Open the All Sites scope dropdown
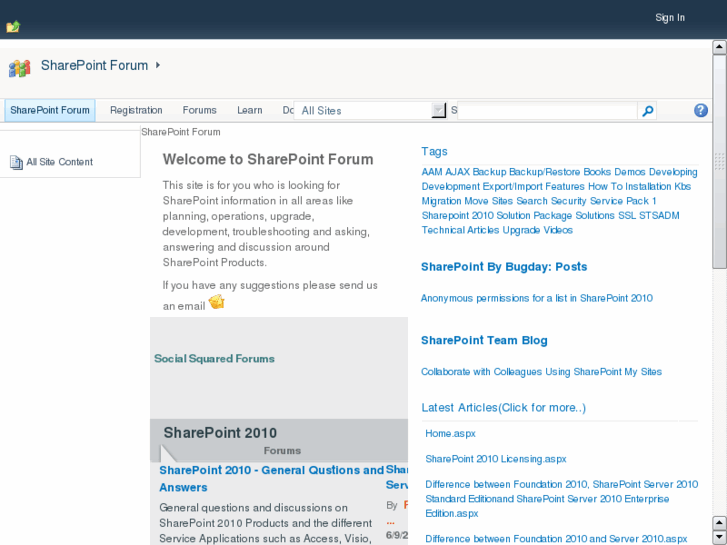This screenshot has width=727, height=545. pos(370,110)
